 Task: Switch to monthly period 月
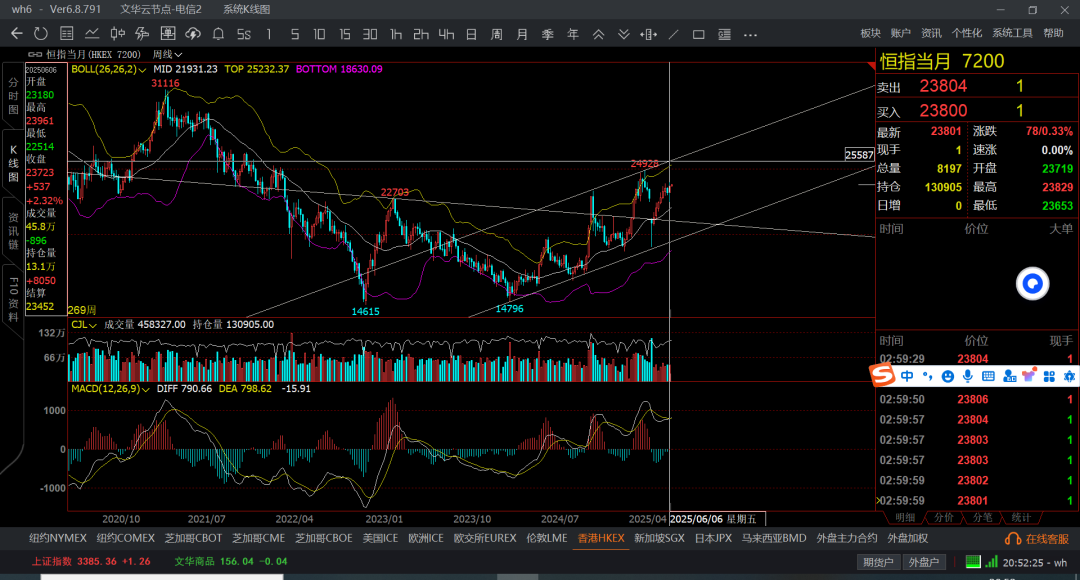(x=522, y=34)
